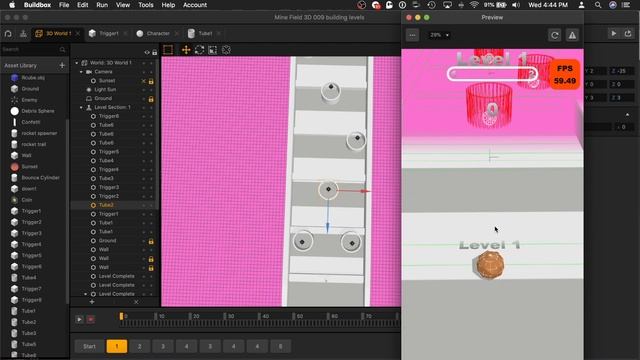Click the play icon at top right of the editor
640x360 pixels.
tap(613, 33)
